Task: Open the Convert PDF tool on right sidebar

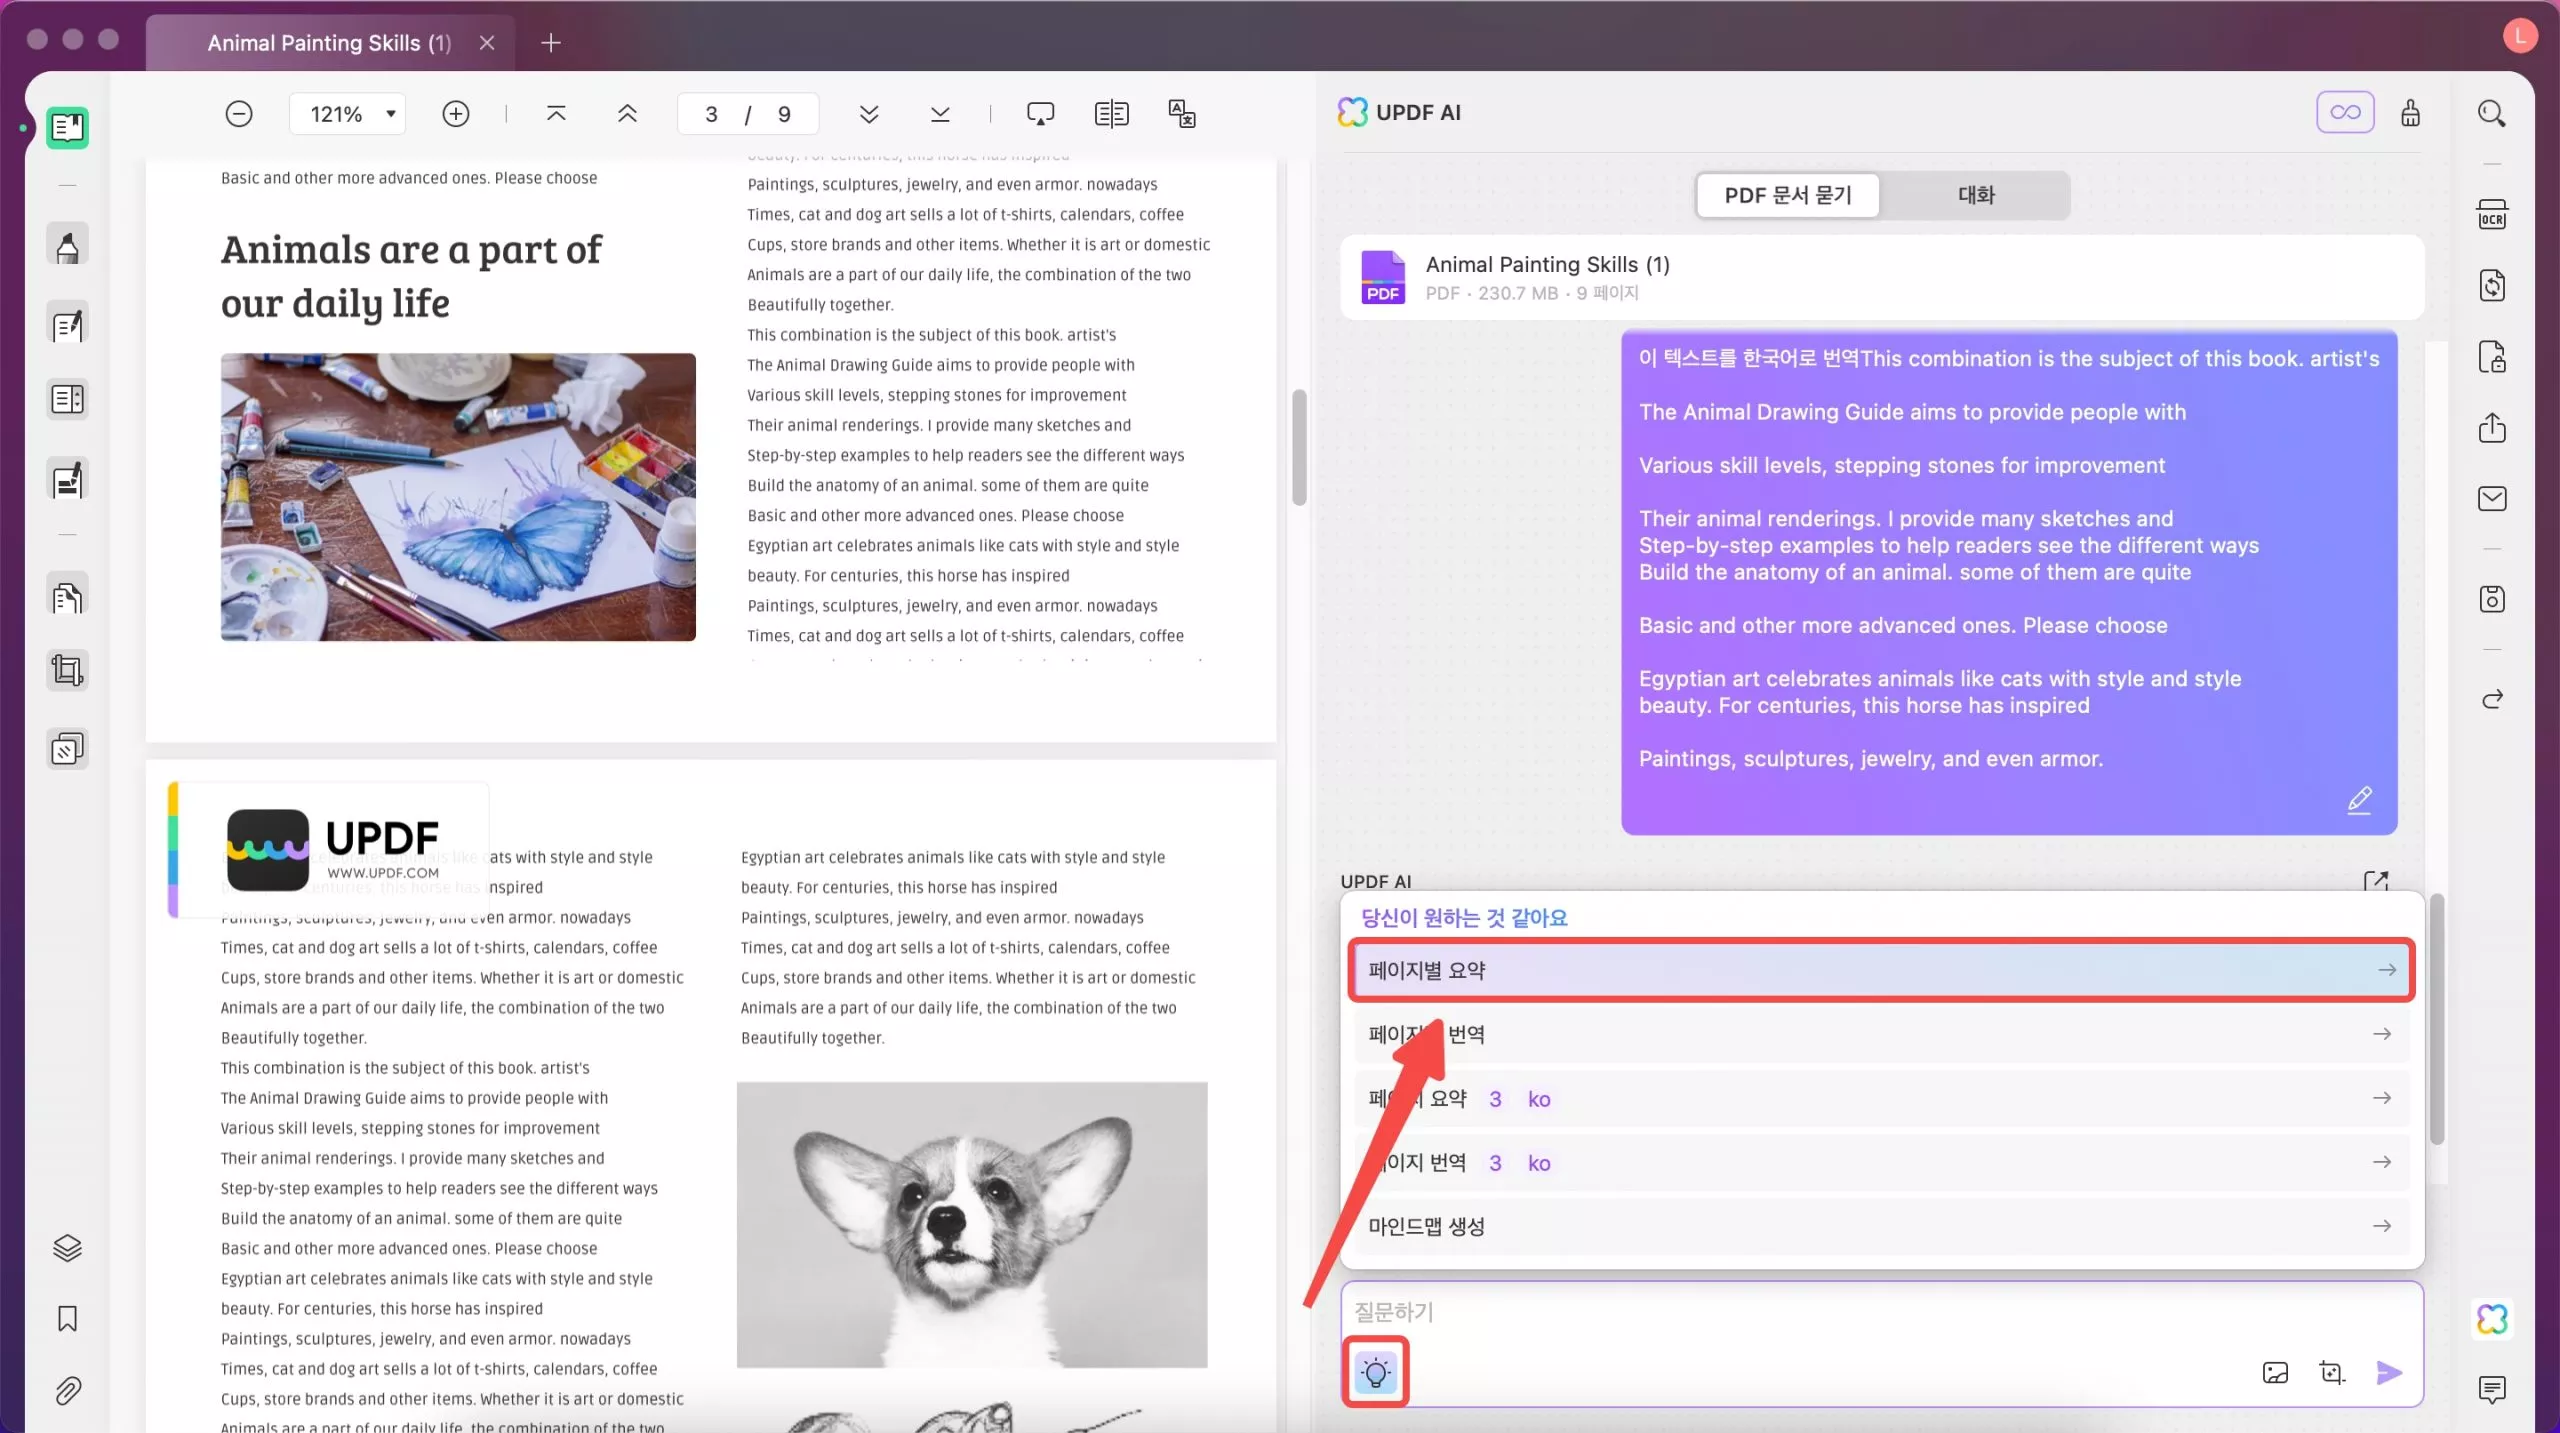Action: pyautogui.click(x=2491, y=286)
